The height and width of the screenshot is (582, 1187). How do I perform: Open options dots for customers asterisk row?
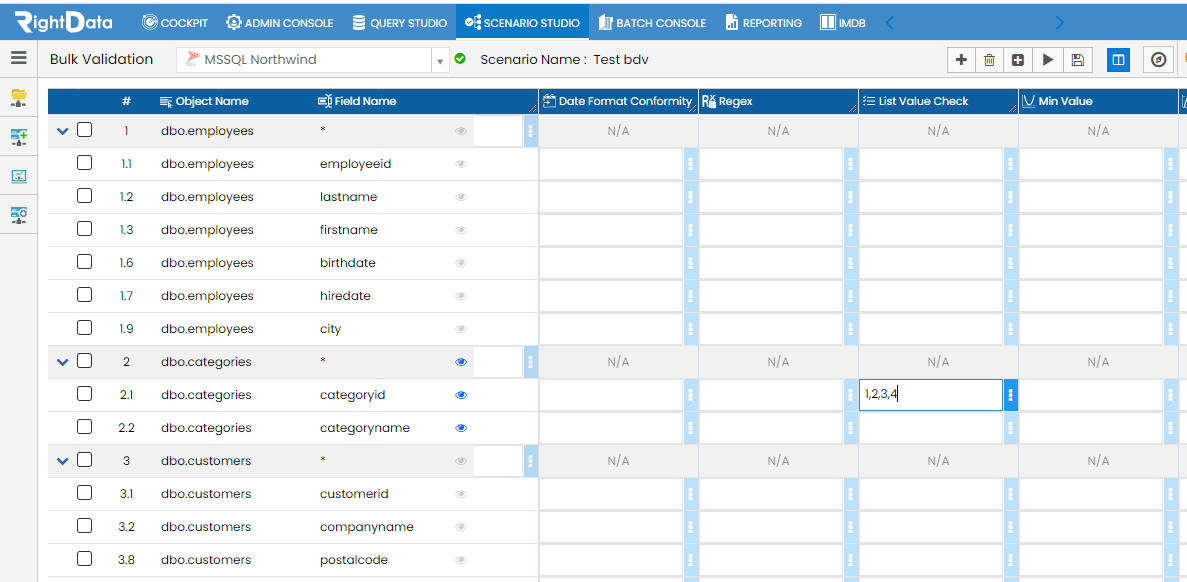[531, 461]
